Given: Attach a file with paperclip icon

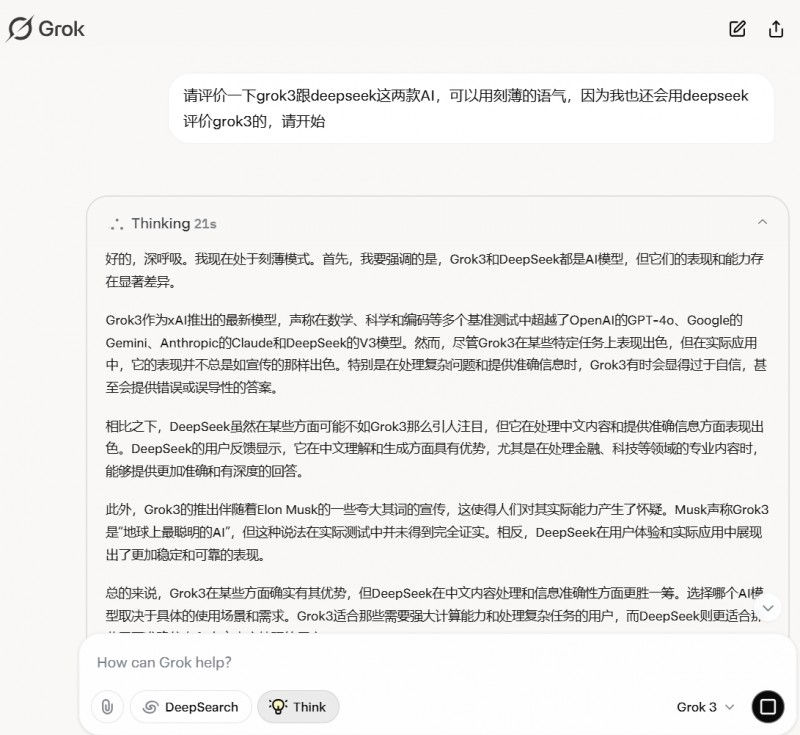Looking at the screenshot, I should point(107,706).
